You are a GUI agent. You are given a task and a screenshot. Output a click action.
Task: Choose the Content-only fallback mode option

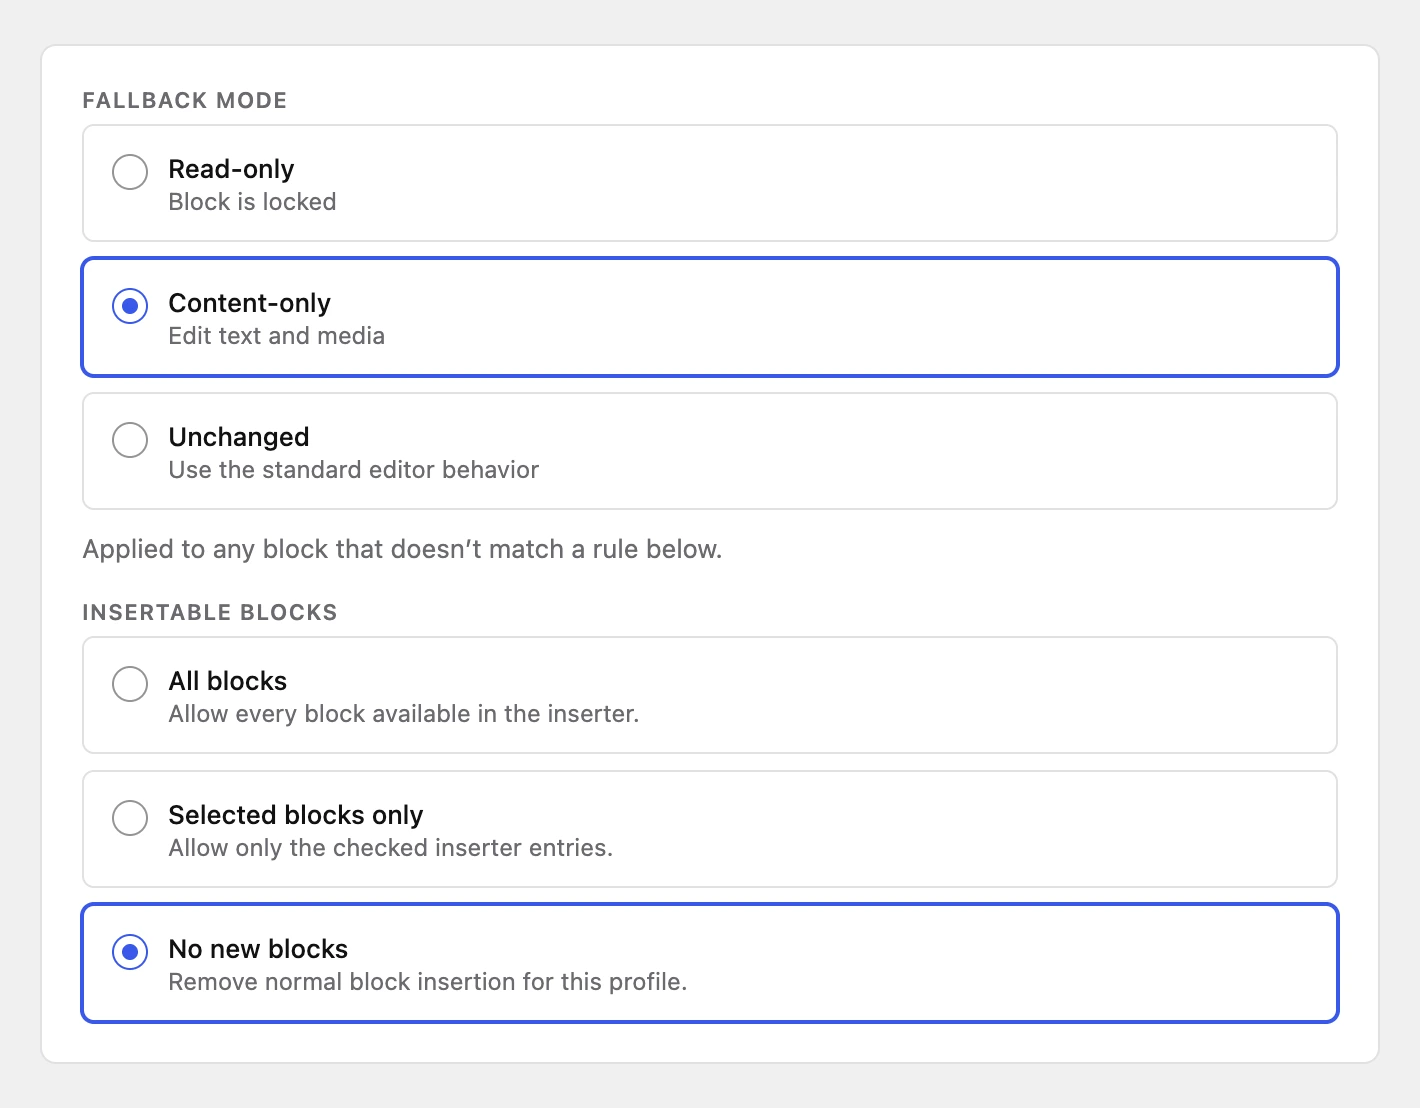click(710, 317)
